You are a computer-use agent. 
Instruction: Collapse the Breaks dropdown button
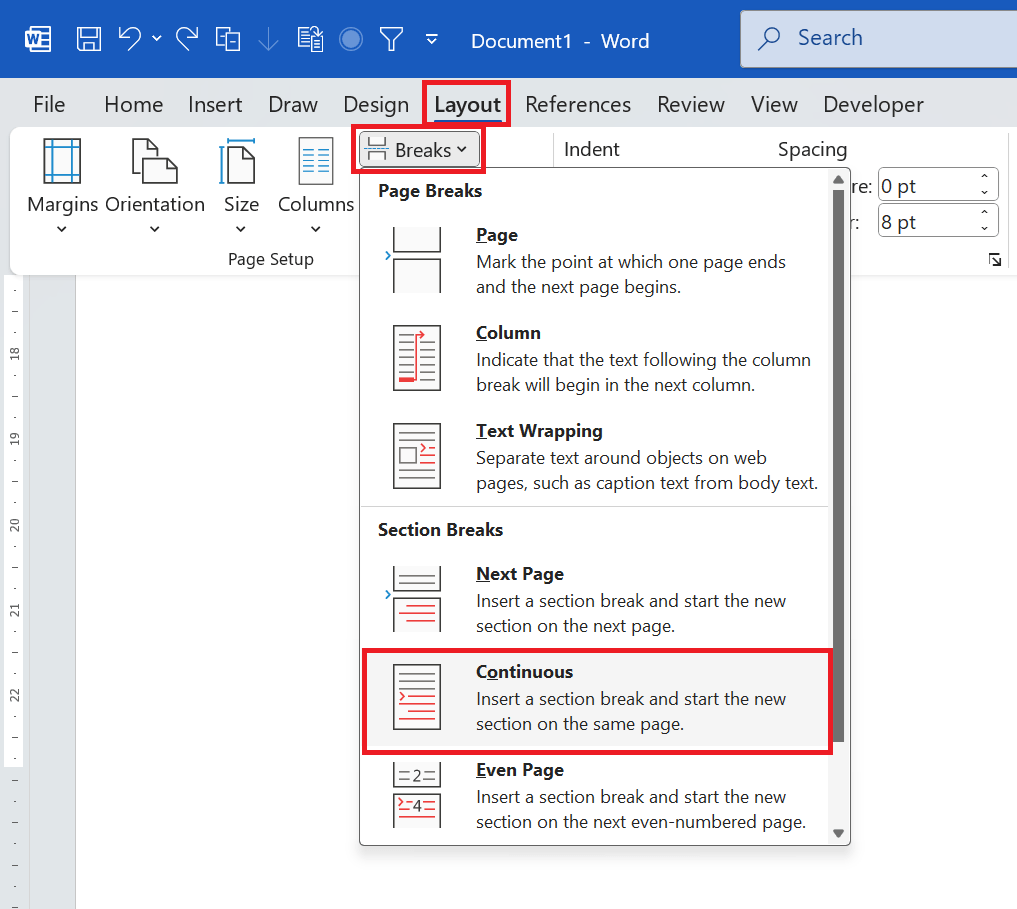tap(419, 150)
